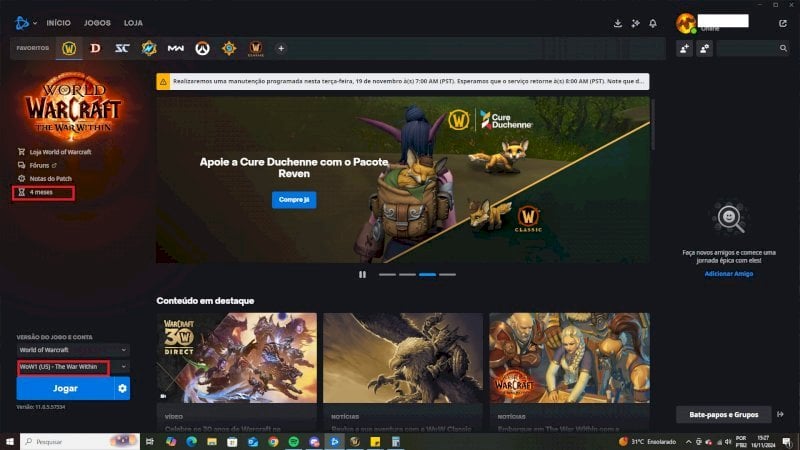Pop out the social panel window
This screenshot has height=450, width=800.
pos(783,23)
